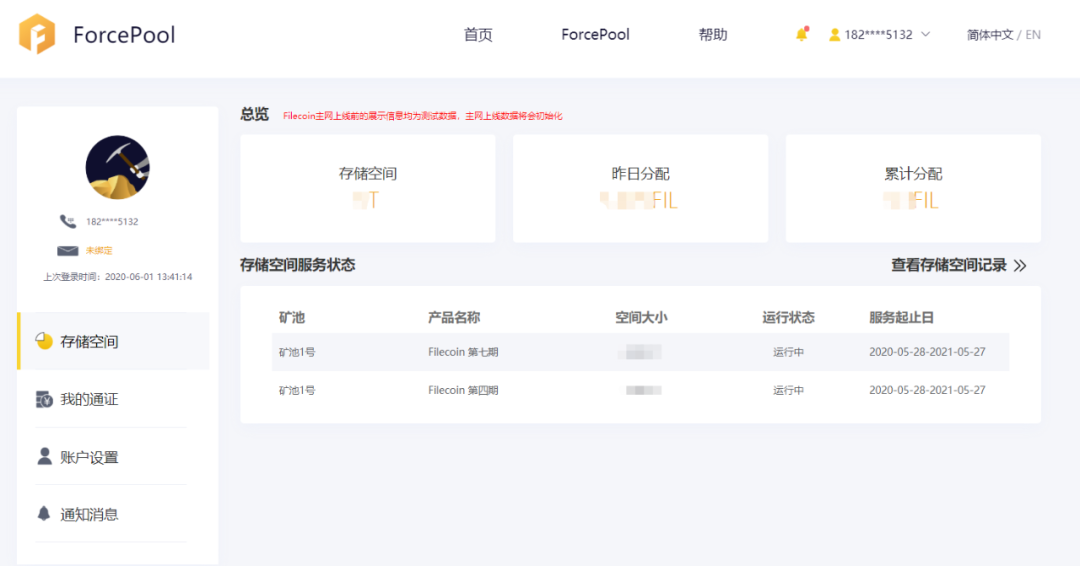Click the miner pickaxe avatar image
This screenshot has width=1080, height=566.
117,167
